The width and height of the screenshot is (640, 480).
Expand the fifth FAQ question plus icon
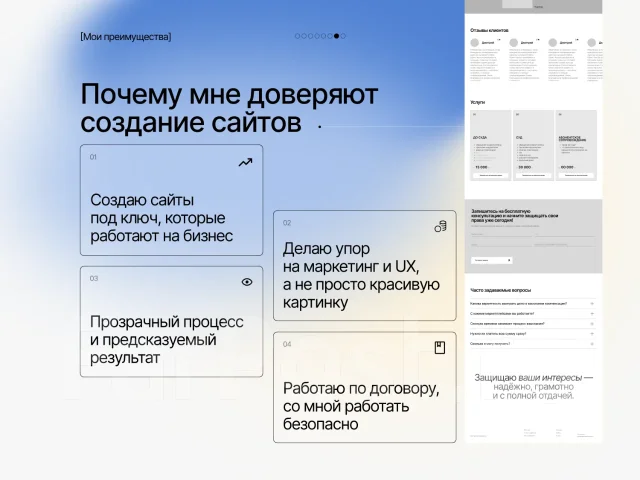[x=592, y=344]
